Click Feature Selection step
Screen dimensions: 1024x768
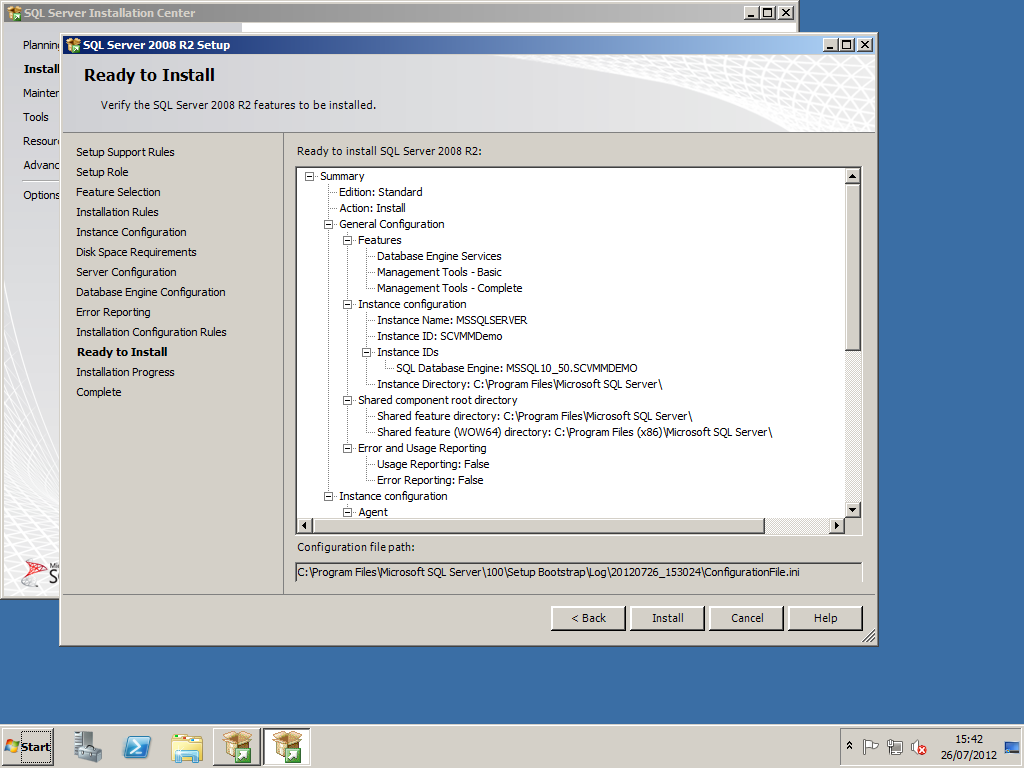pyautogui.click(x=118, y=192)
